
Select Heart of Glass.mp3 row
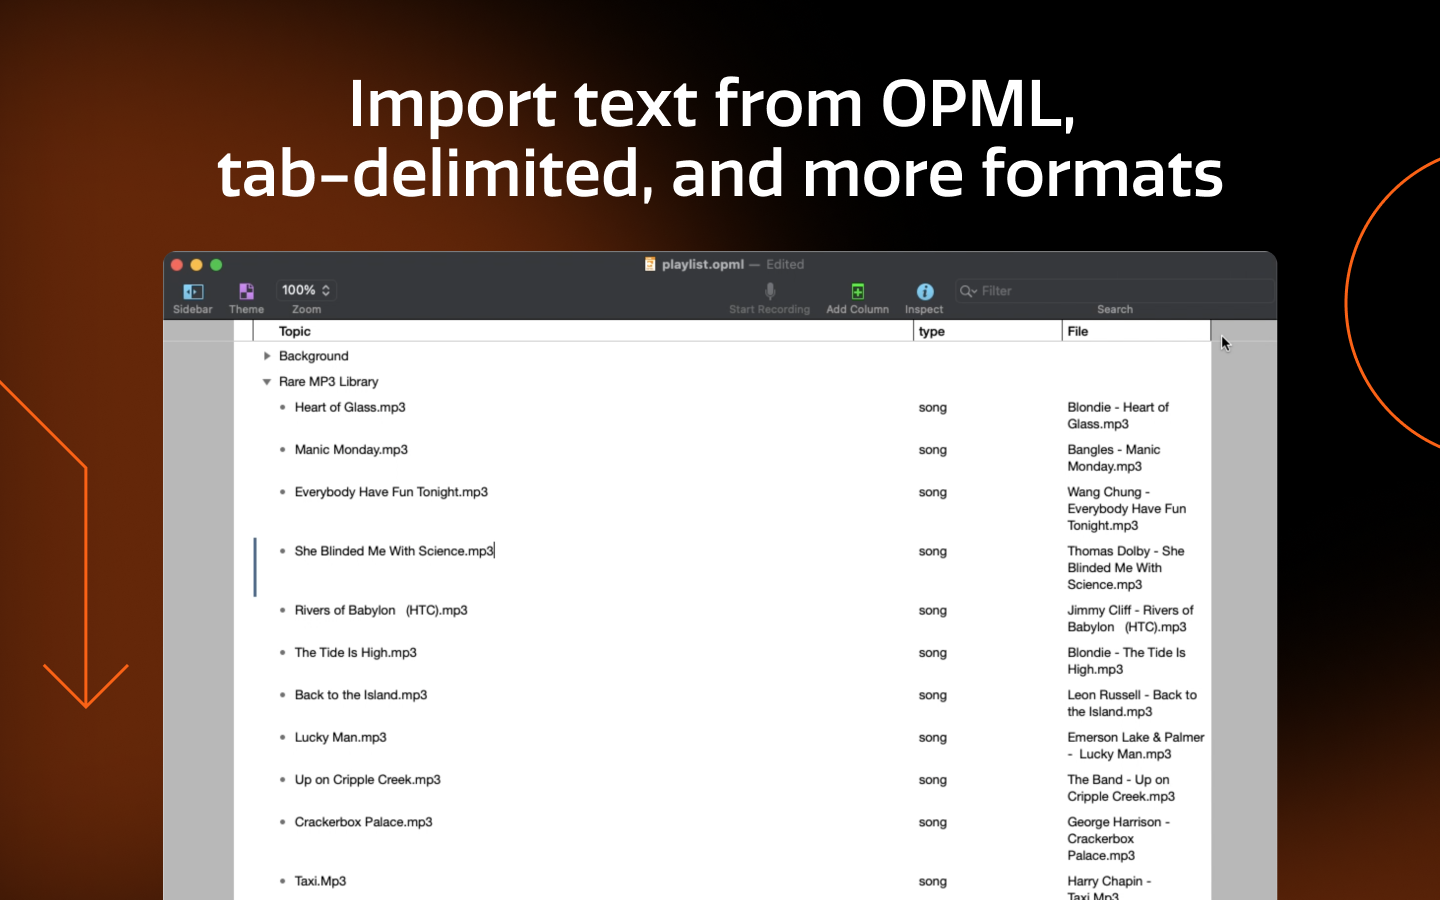pyautogui.click(x=350, y=407)
